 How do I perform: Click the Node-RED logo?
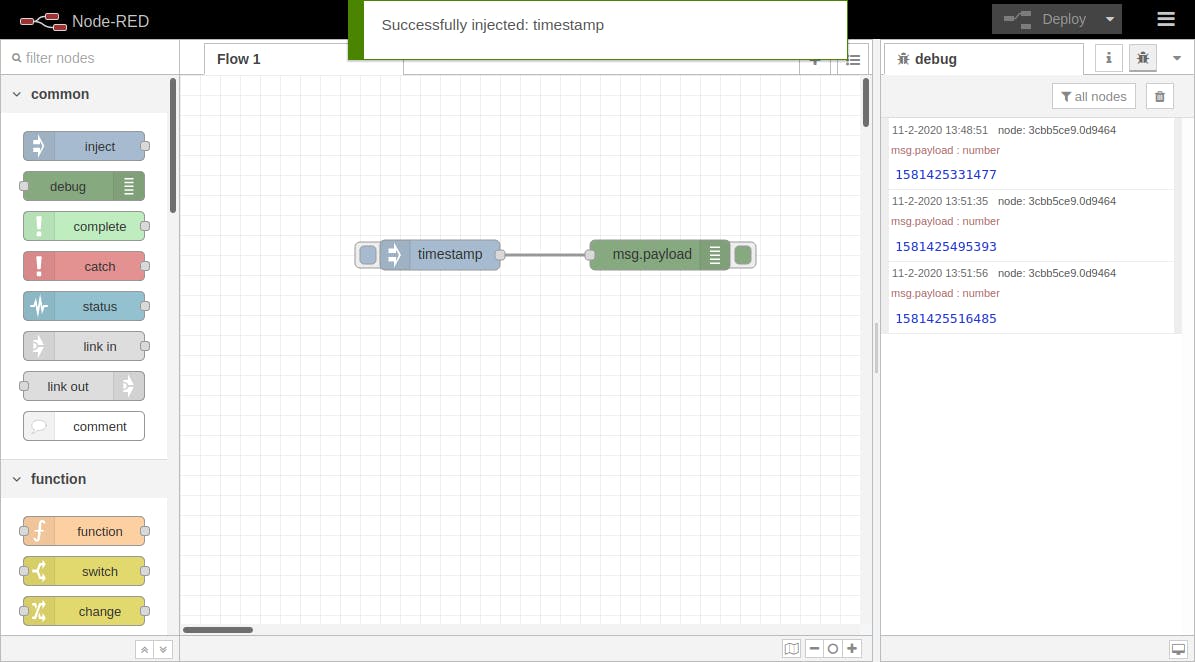pos(84,21)
